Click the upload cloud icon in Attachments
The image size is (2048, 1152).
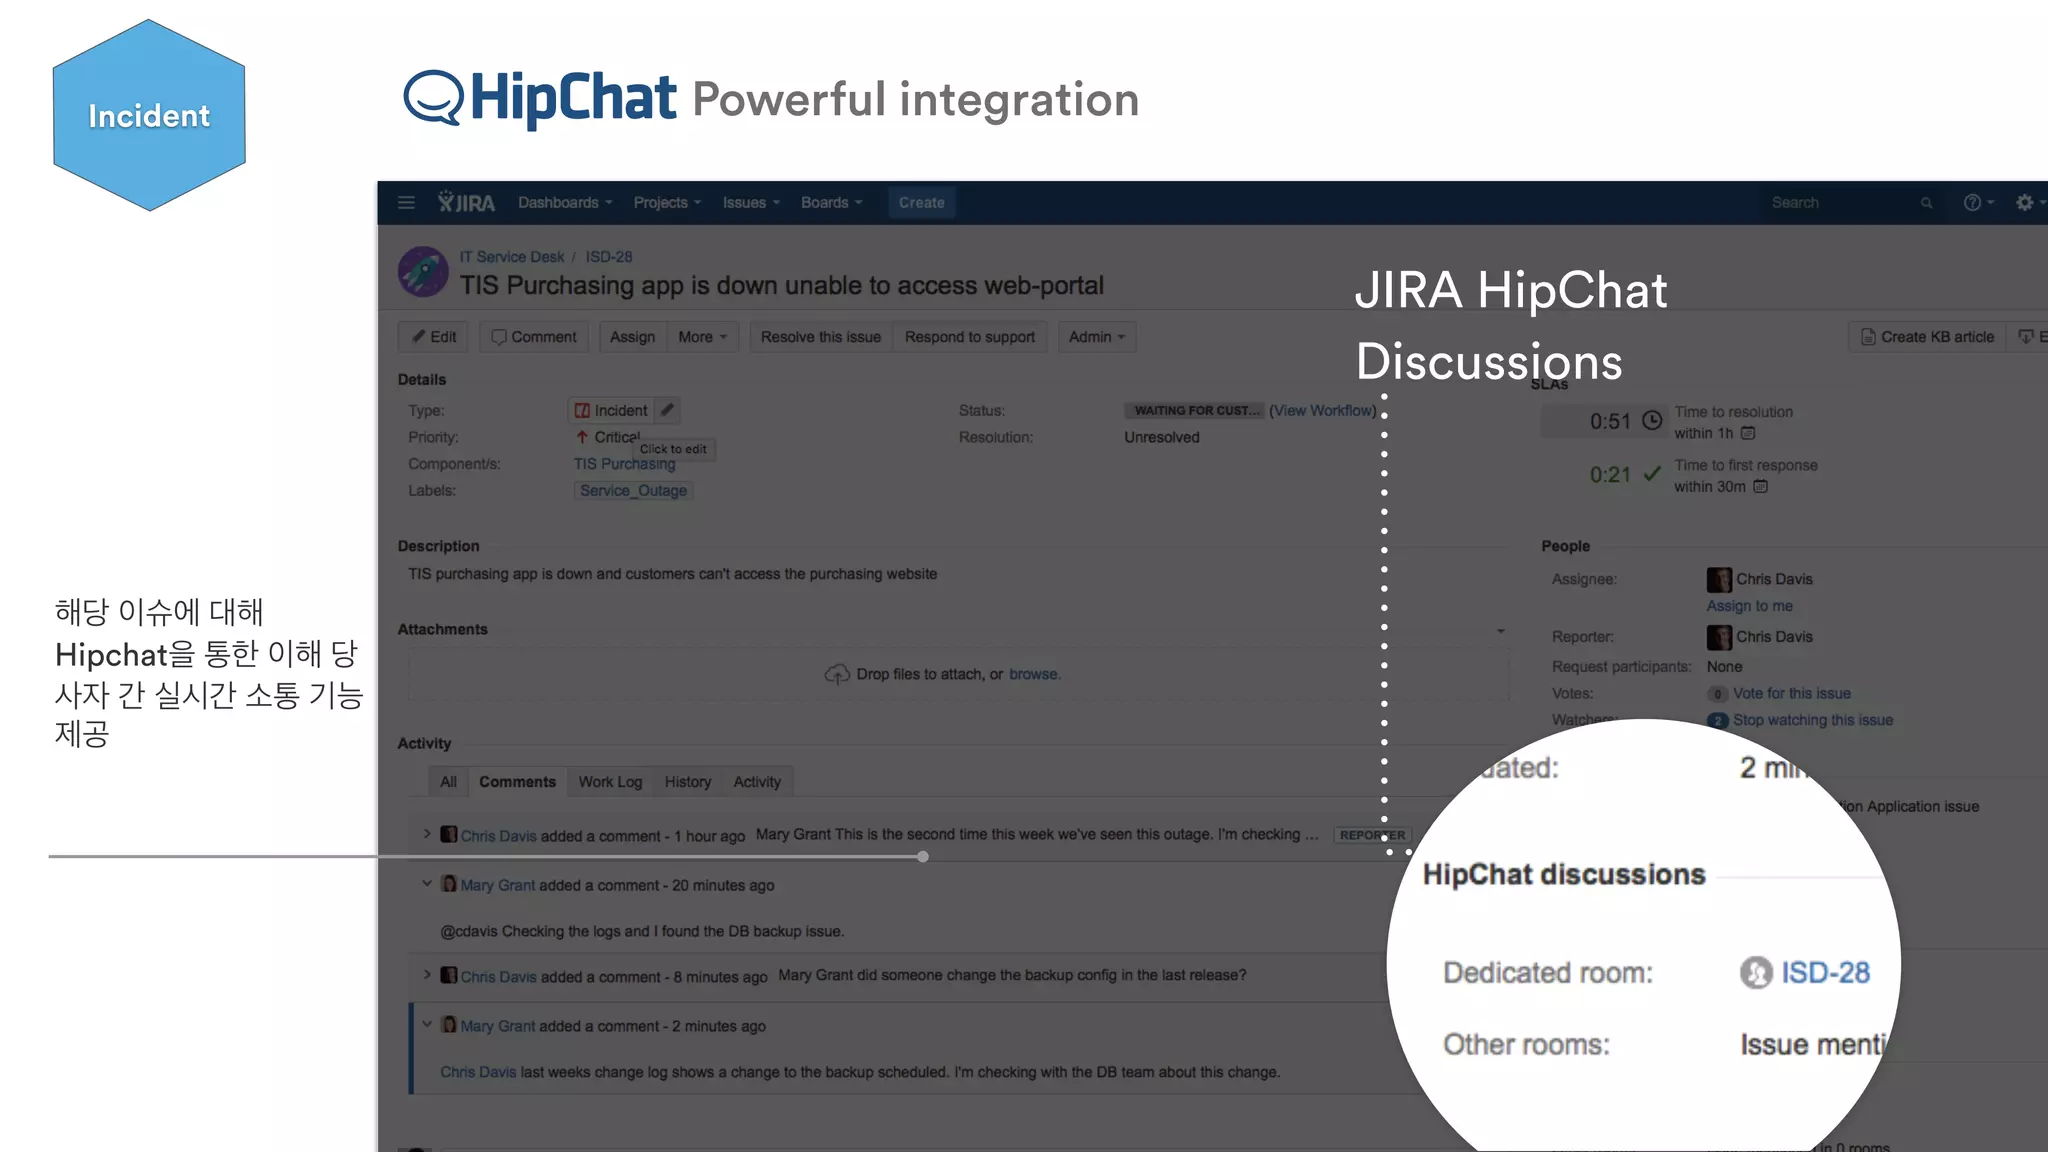(x=837, y=674)
